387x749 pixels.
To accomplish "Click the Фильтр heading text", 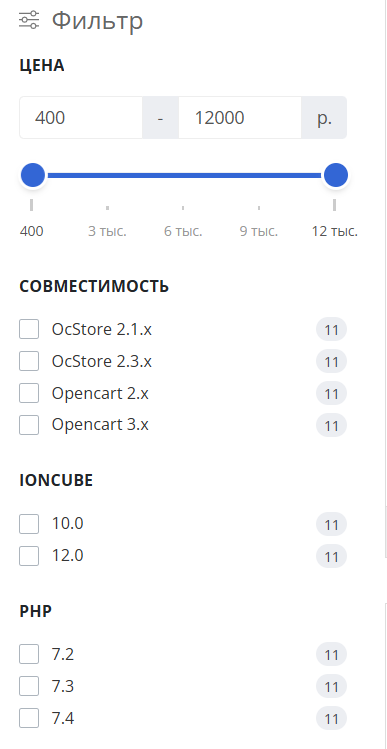I will (x=97, y=21).
